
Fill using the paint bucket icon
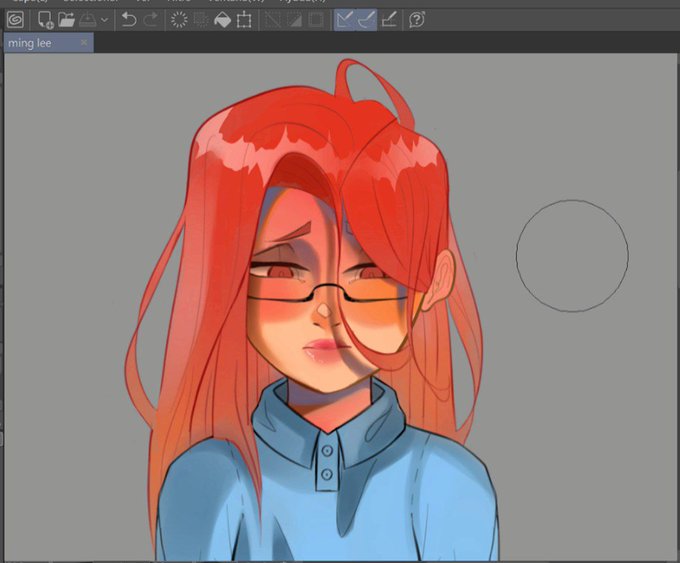coord(222,20)
